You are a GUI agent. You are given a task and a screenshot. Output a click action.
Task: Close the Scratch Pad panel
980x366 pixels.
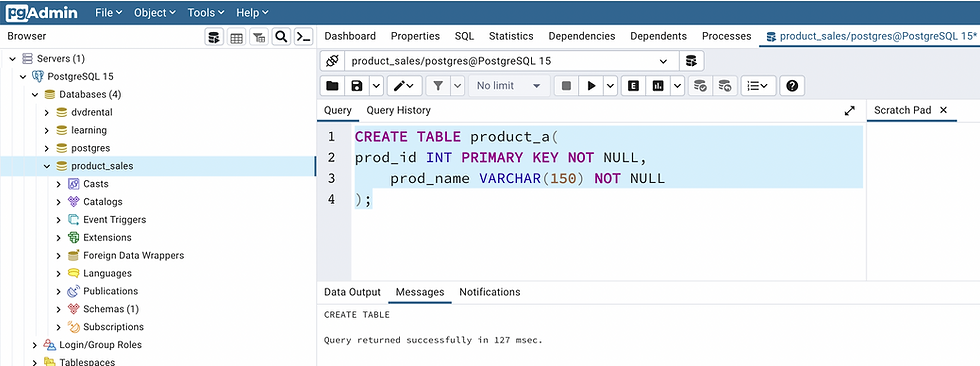pos(943,110)
